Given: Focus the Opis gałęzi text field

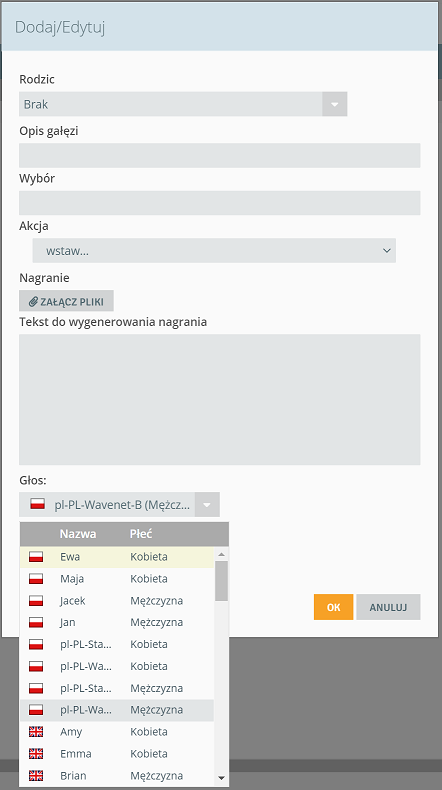Looking at the screenshot, I should [220, 155].
